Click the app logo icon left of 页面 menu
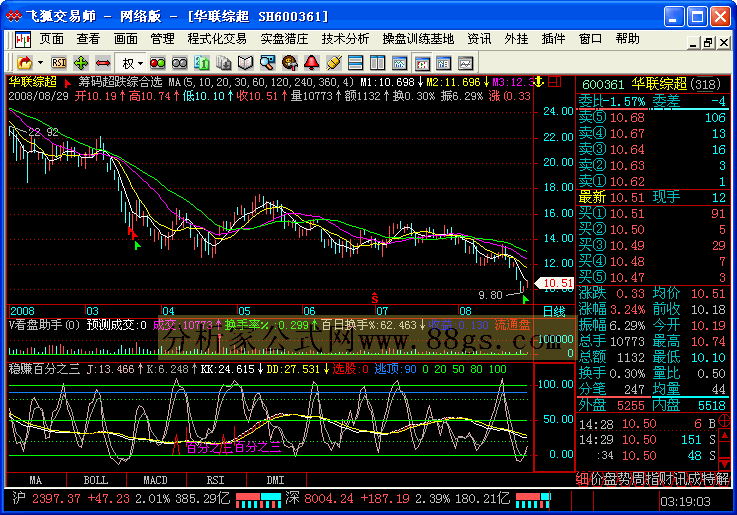Viewport: 737px width, 515px height. pos(23,39)
